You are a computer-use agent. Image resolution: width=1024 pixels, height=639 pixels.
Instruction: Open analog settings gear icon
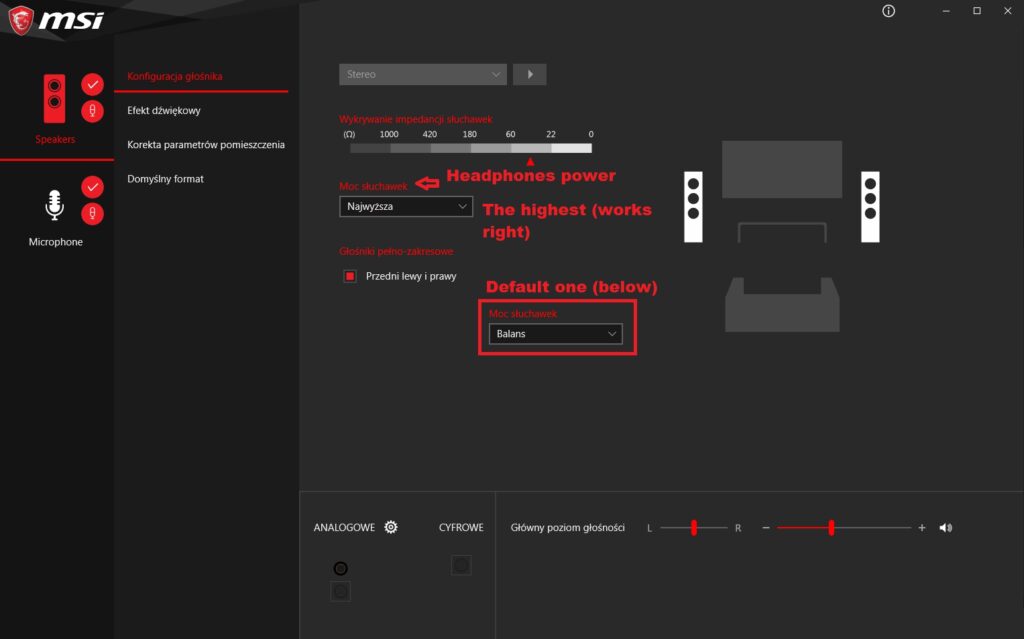click(x=391, y=527)
